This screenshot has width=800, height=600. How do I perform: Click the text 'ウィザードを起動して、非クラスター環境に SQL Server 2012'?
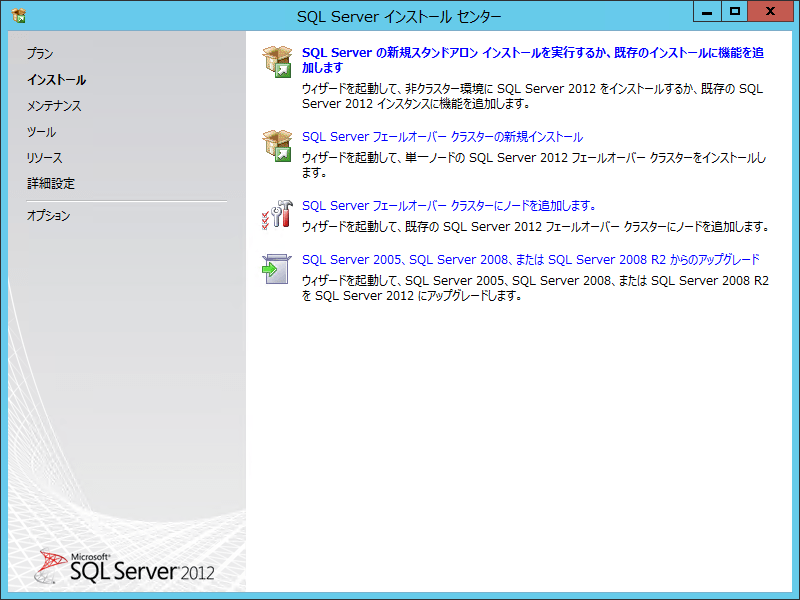click(x=448, y=89)
